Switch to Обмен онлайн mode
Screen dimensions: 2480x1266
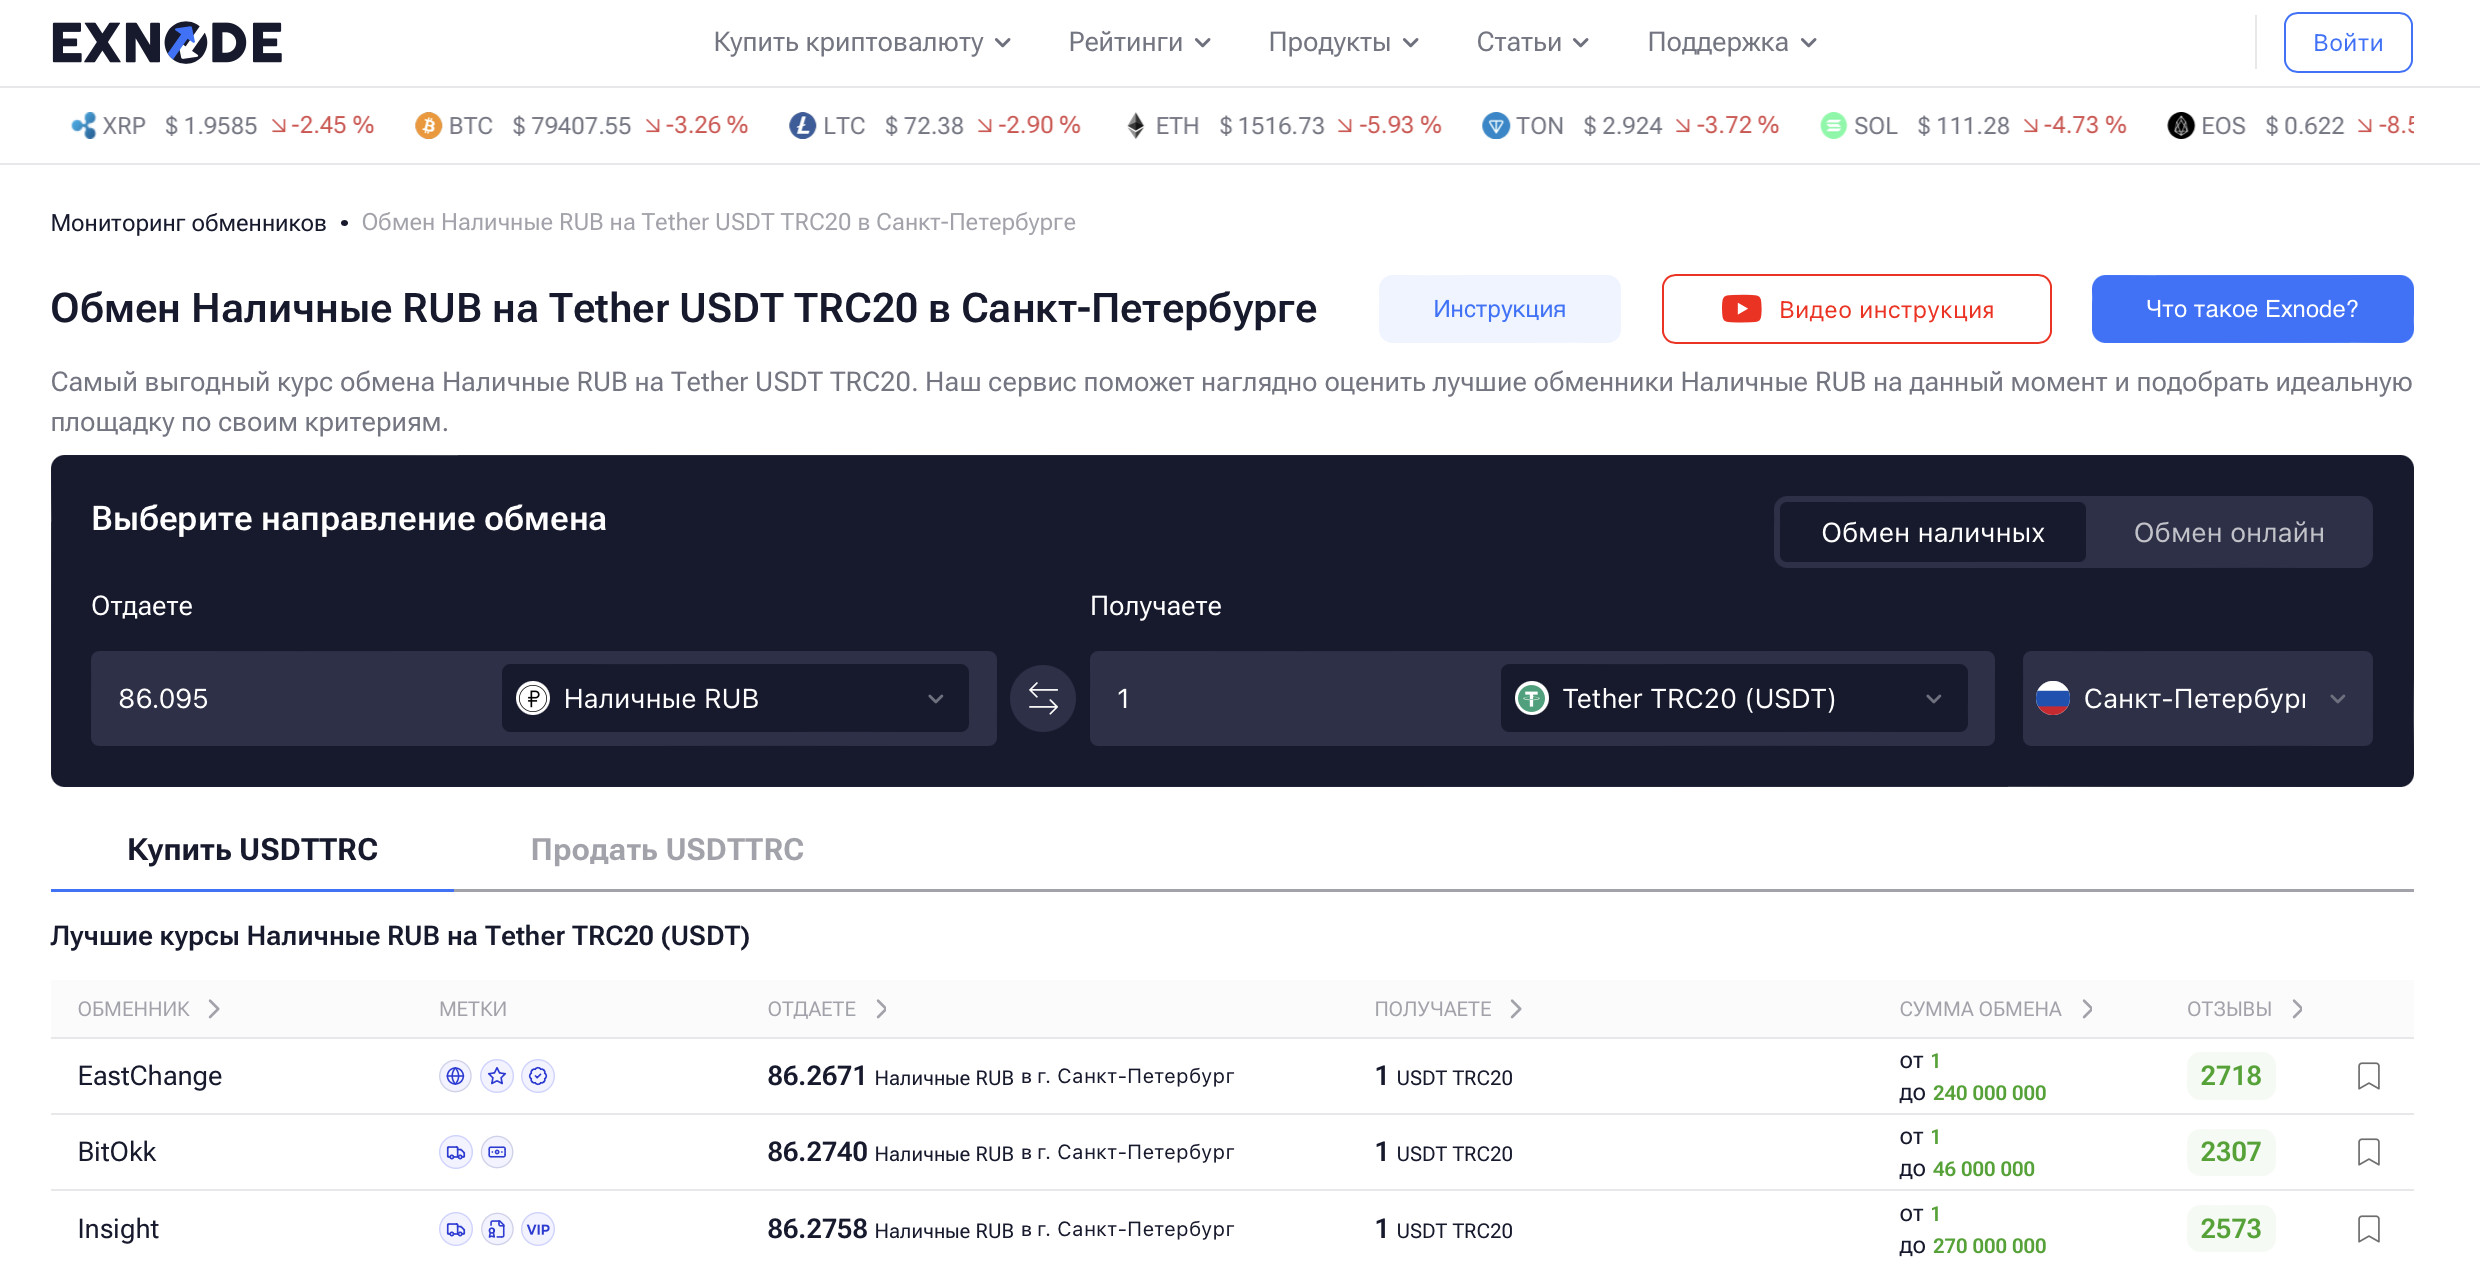(2228, 533)
